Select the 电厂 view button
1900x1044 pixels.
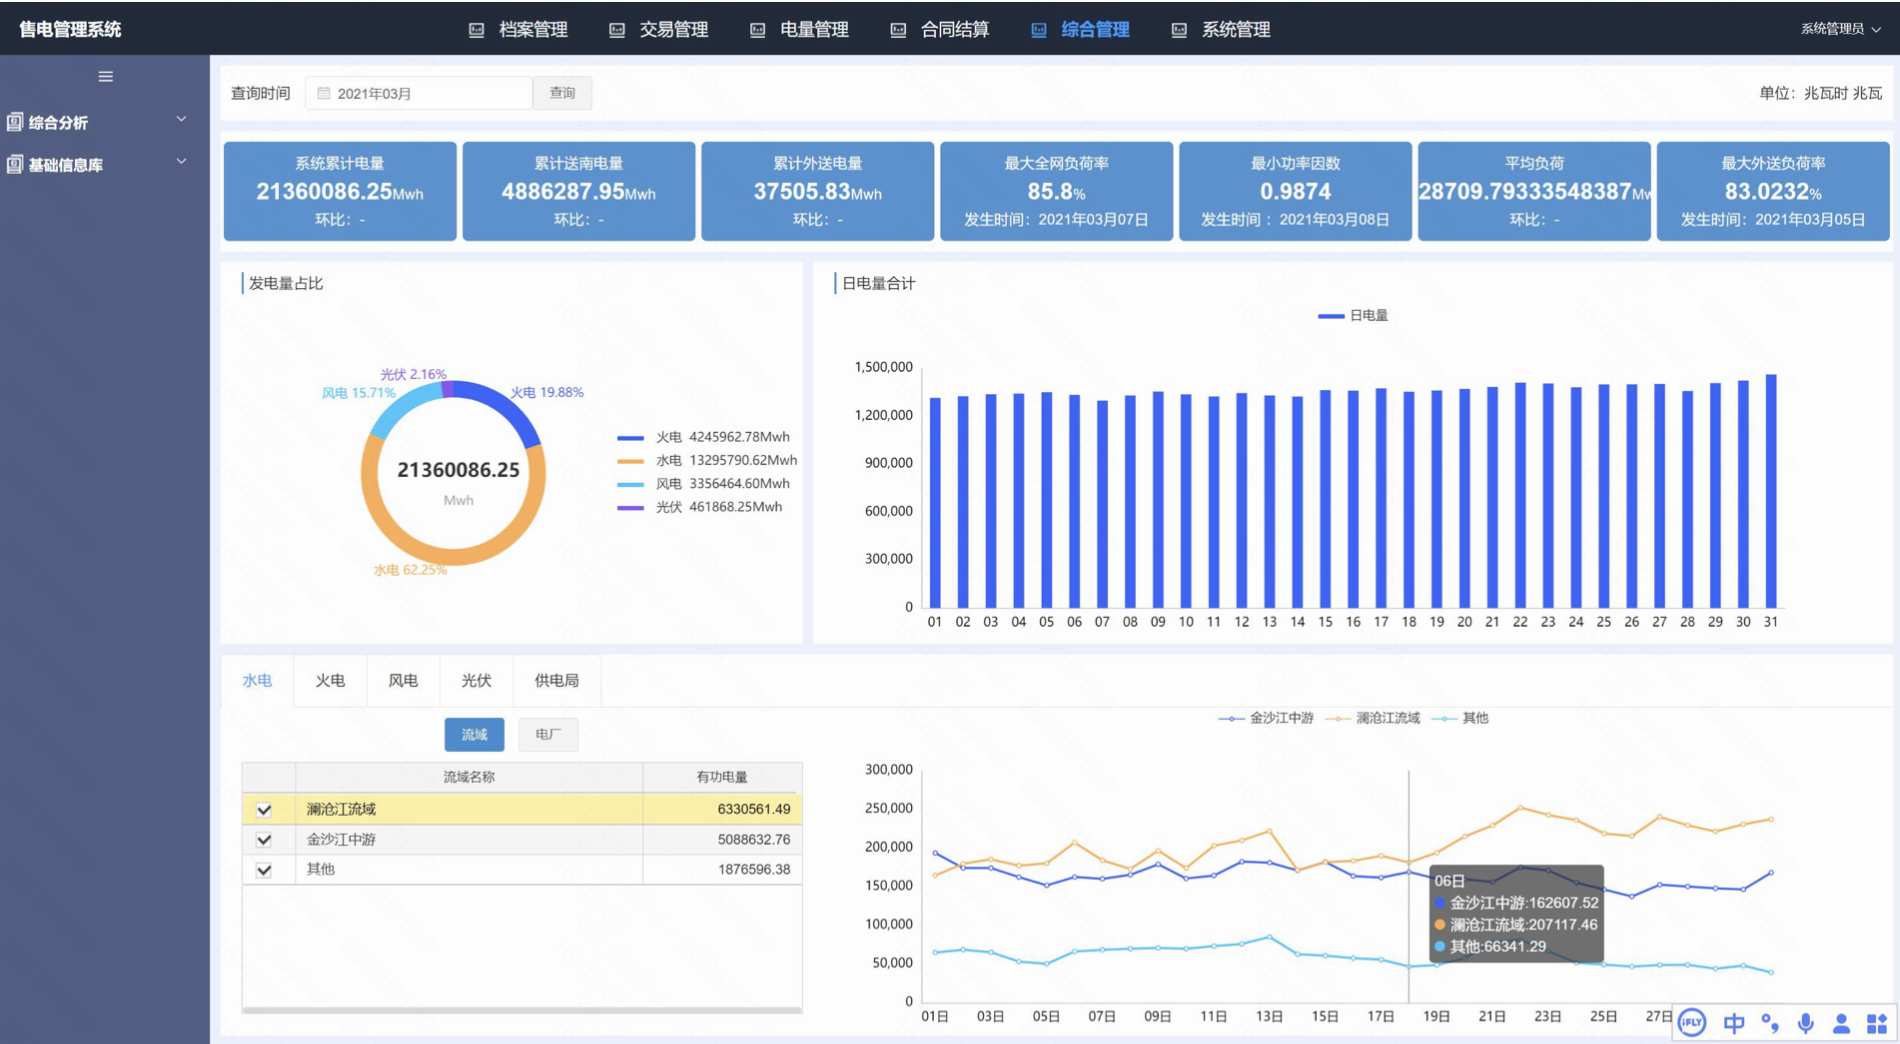coord(548,735)
